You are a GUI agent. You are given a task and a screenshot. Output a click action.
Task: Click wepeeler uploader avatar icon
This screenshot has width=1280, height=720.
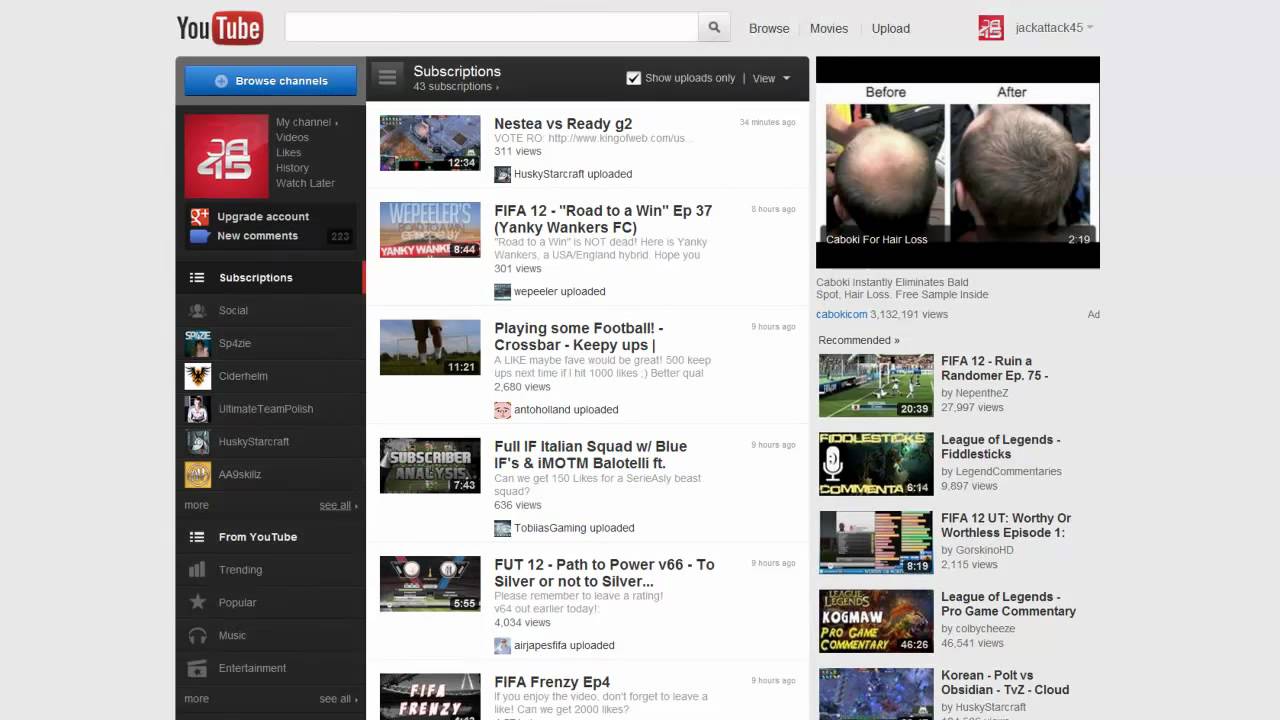click(502, 292)
